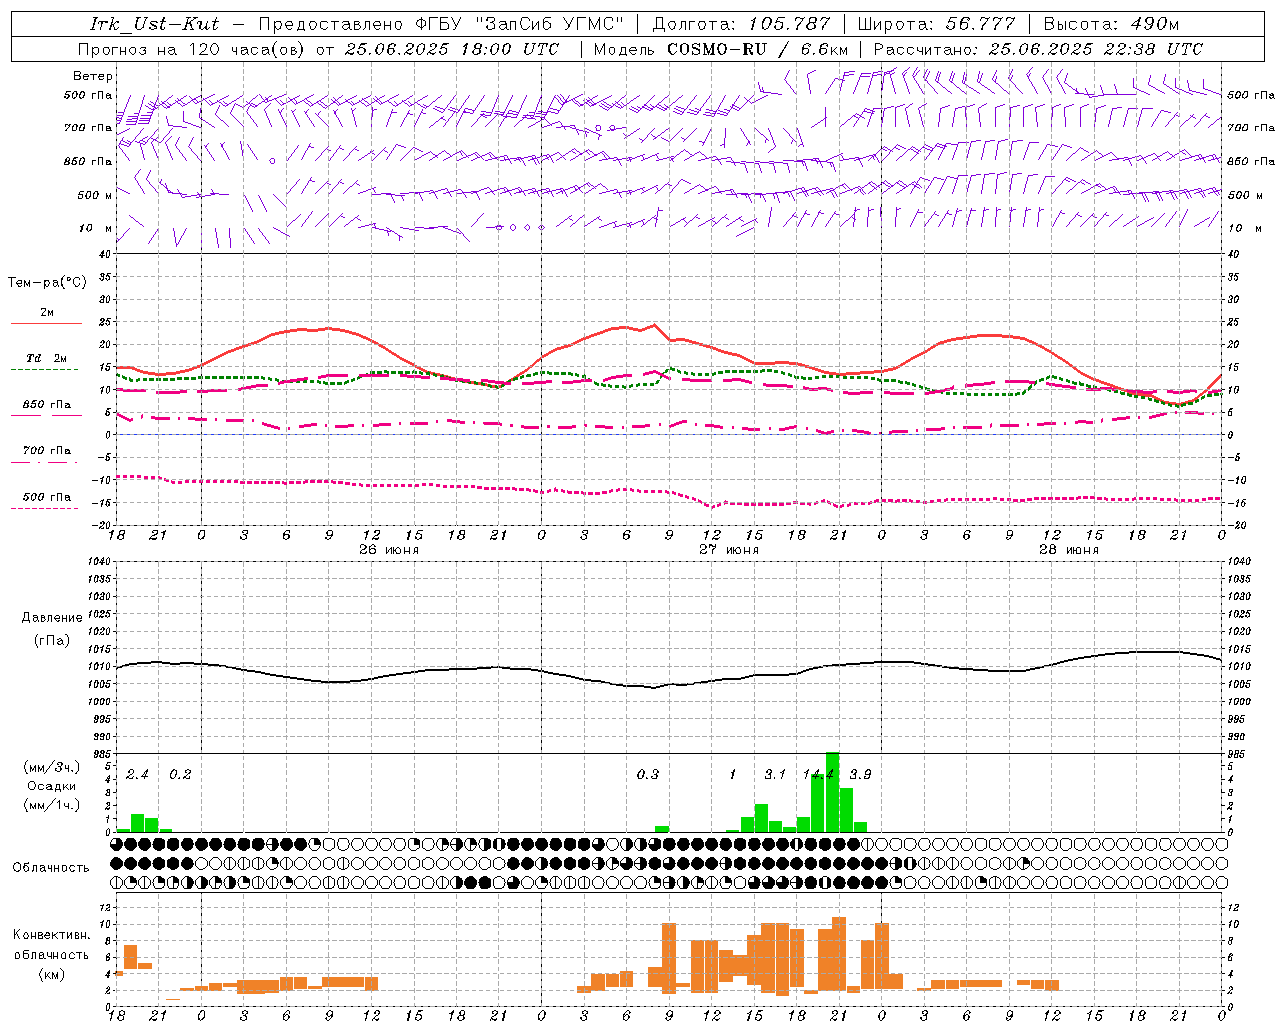Click the date label 26 июня
The image size is (1280, 1024).
click(x=388, y=550)
